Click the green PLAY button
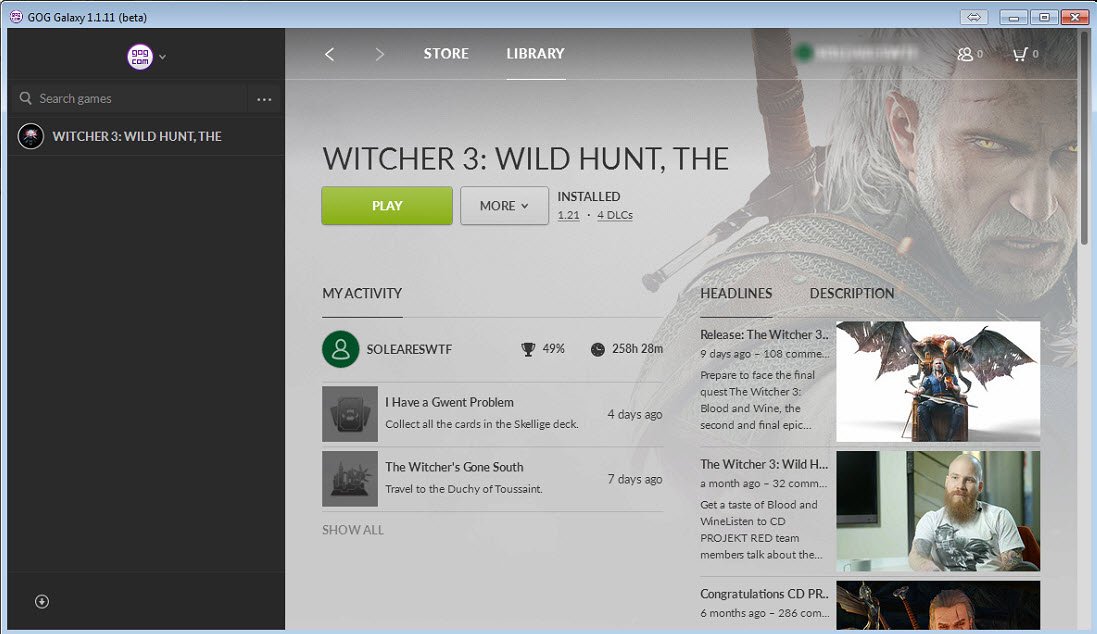 click(x=387, y=206)
